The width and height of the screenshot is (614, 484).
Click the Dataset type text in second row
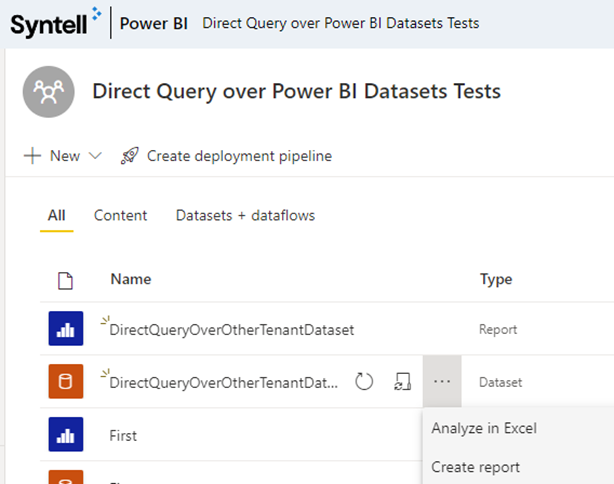(500, 382)
